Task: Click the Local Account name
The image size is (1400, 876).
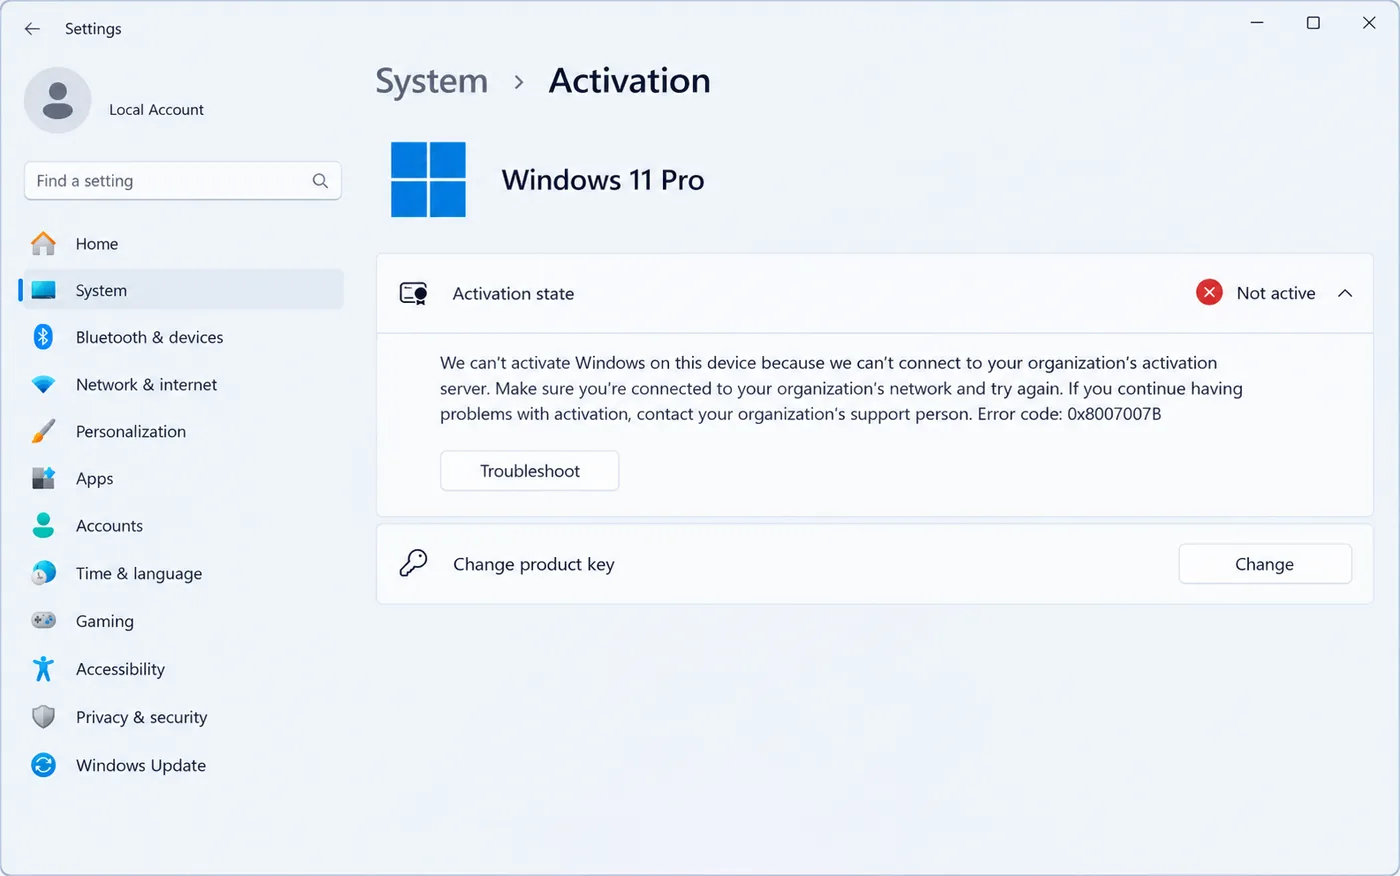Action: click(156, 110)
